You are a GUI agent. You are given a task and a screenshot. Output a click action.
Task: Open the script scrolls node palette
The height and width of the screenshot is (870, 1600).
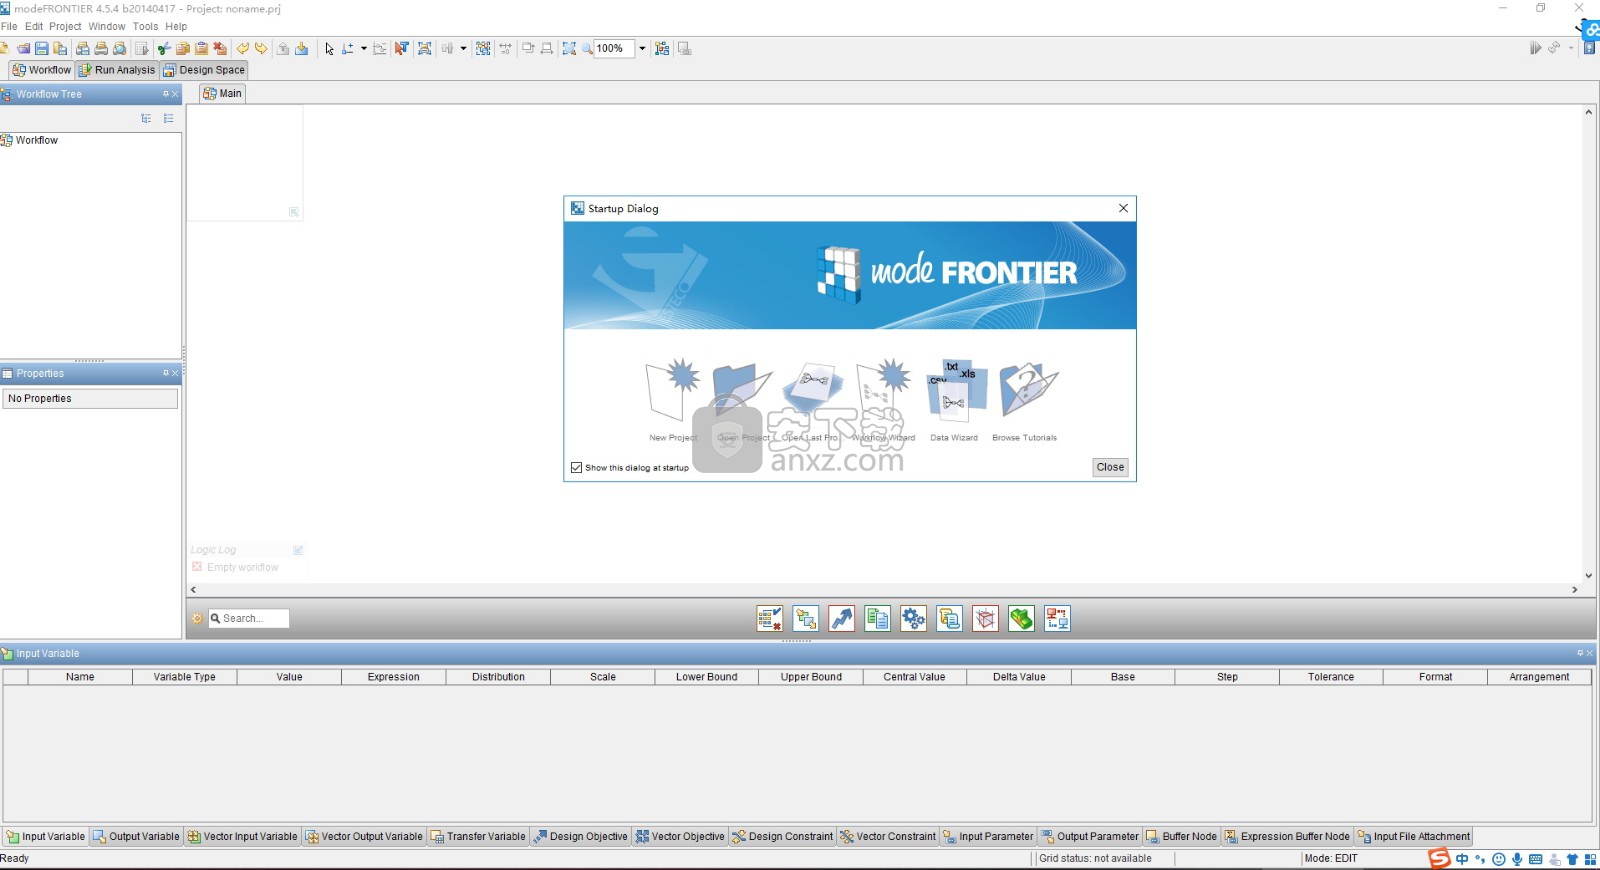tap(950, 619)
